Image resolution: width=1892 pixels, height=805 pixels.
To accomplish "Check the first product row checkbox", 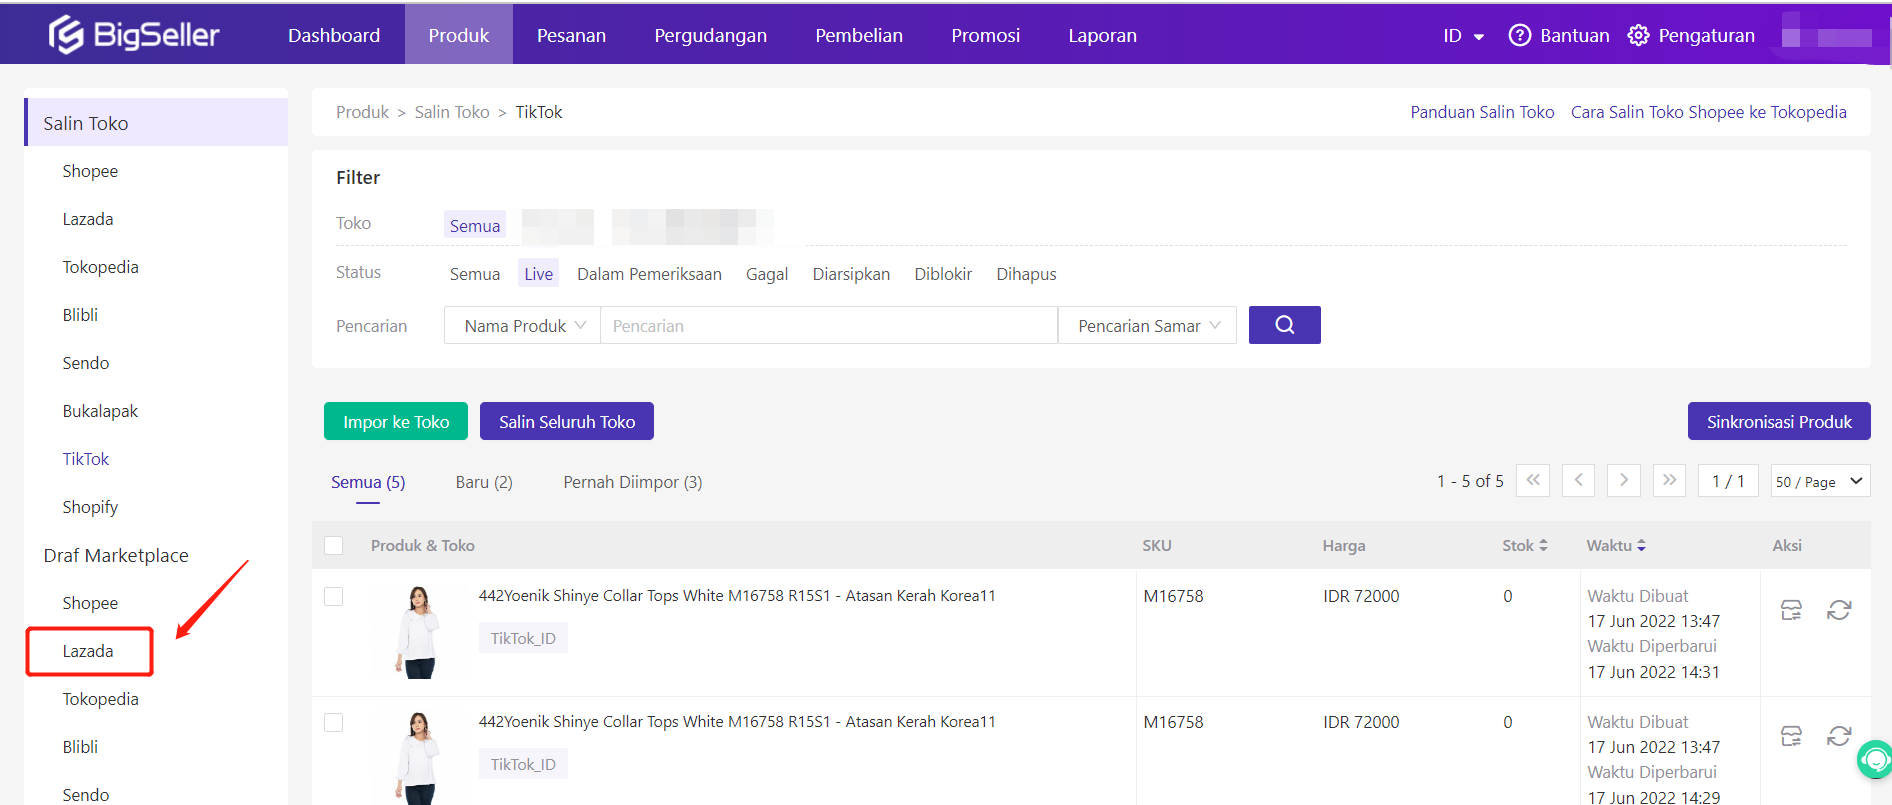I will (x=334, y=596).
